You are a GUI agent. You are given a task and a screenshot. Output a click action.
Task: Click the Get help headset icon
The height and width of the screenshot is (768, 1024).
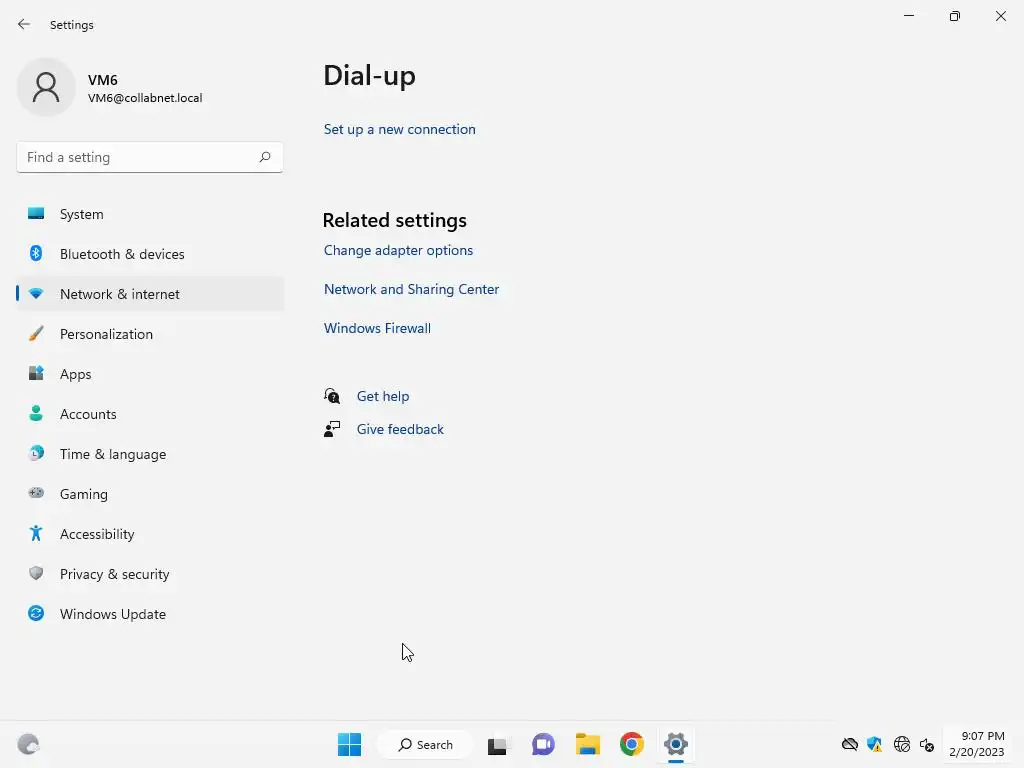(x=332, y=396)
